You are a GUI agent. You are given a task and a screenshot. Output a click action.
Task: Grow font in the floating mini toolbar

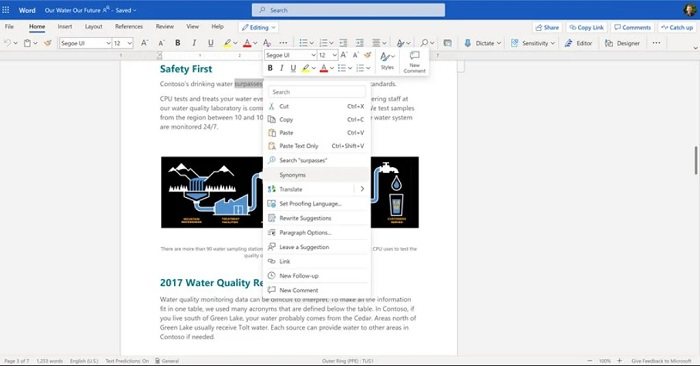(x=343, y=55)
